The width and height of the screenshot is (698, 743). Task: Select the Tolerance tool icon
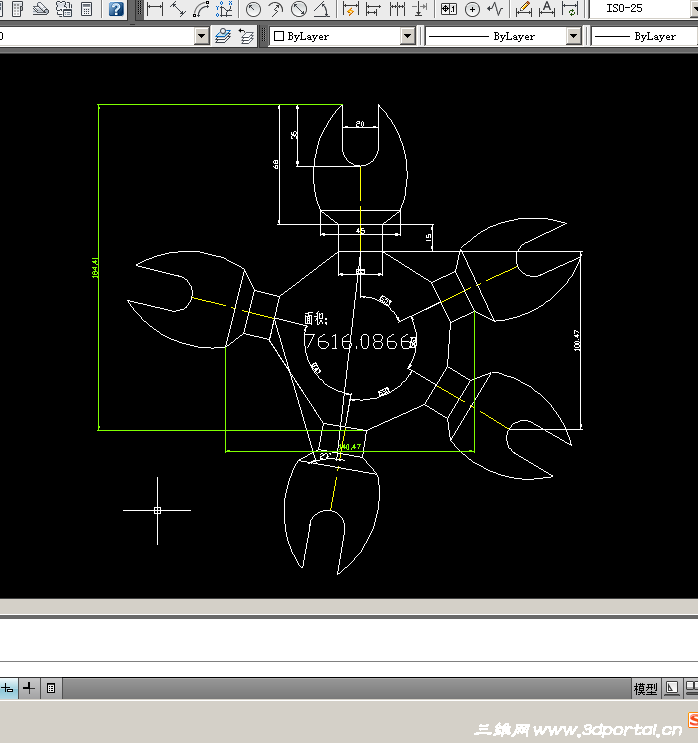[x=448, y=9]
